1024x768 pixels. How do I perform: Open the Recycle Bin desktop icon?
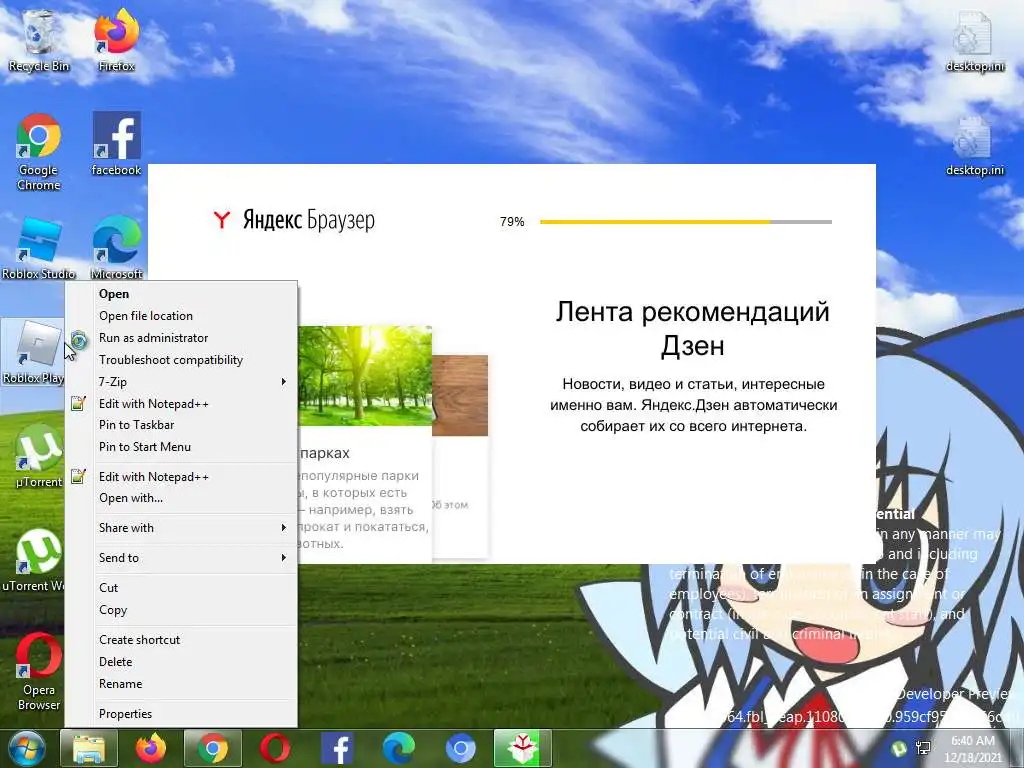39,41
